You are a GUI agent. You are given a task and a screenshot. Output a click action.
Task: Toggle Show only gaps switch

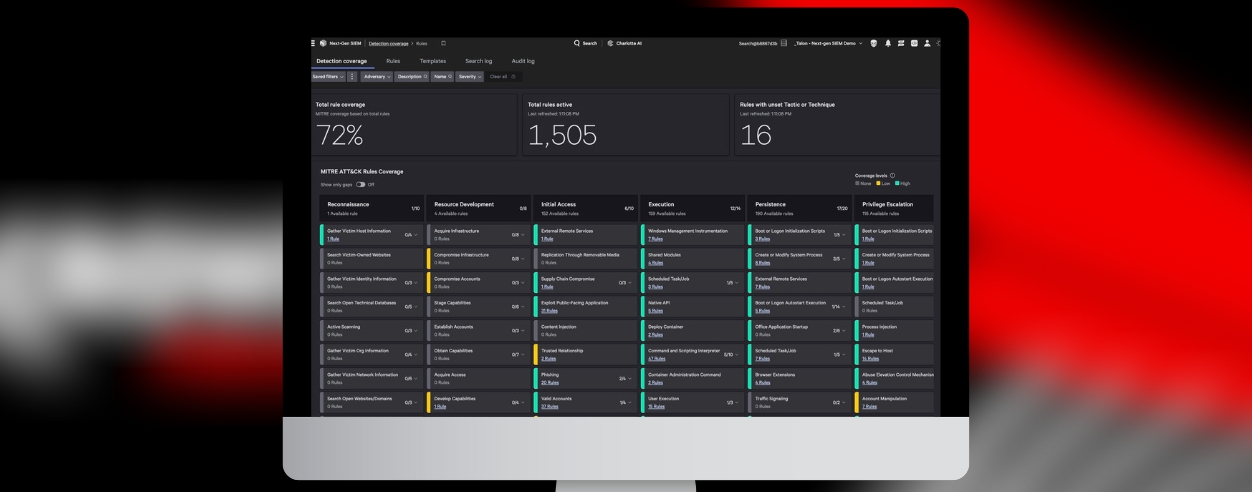[x=361, y=184]
